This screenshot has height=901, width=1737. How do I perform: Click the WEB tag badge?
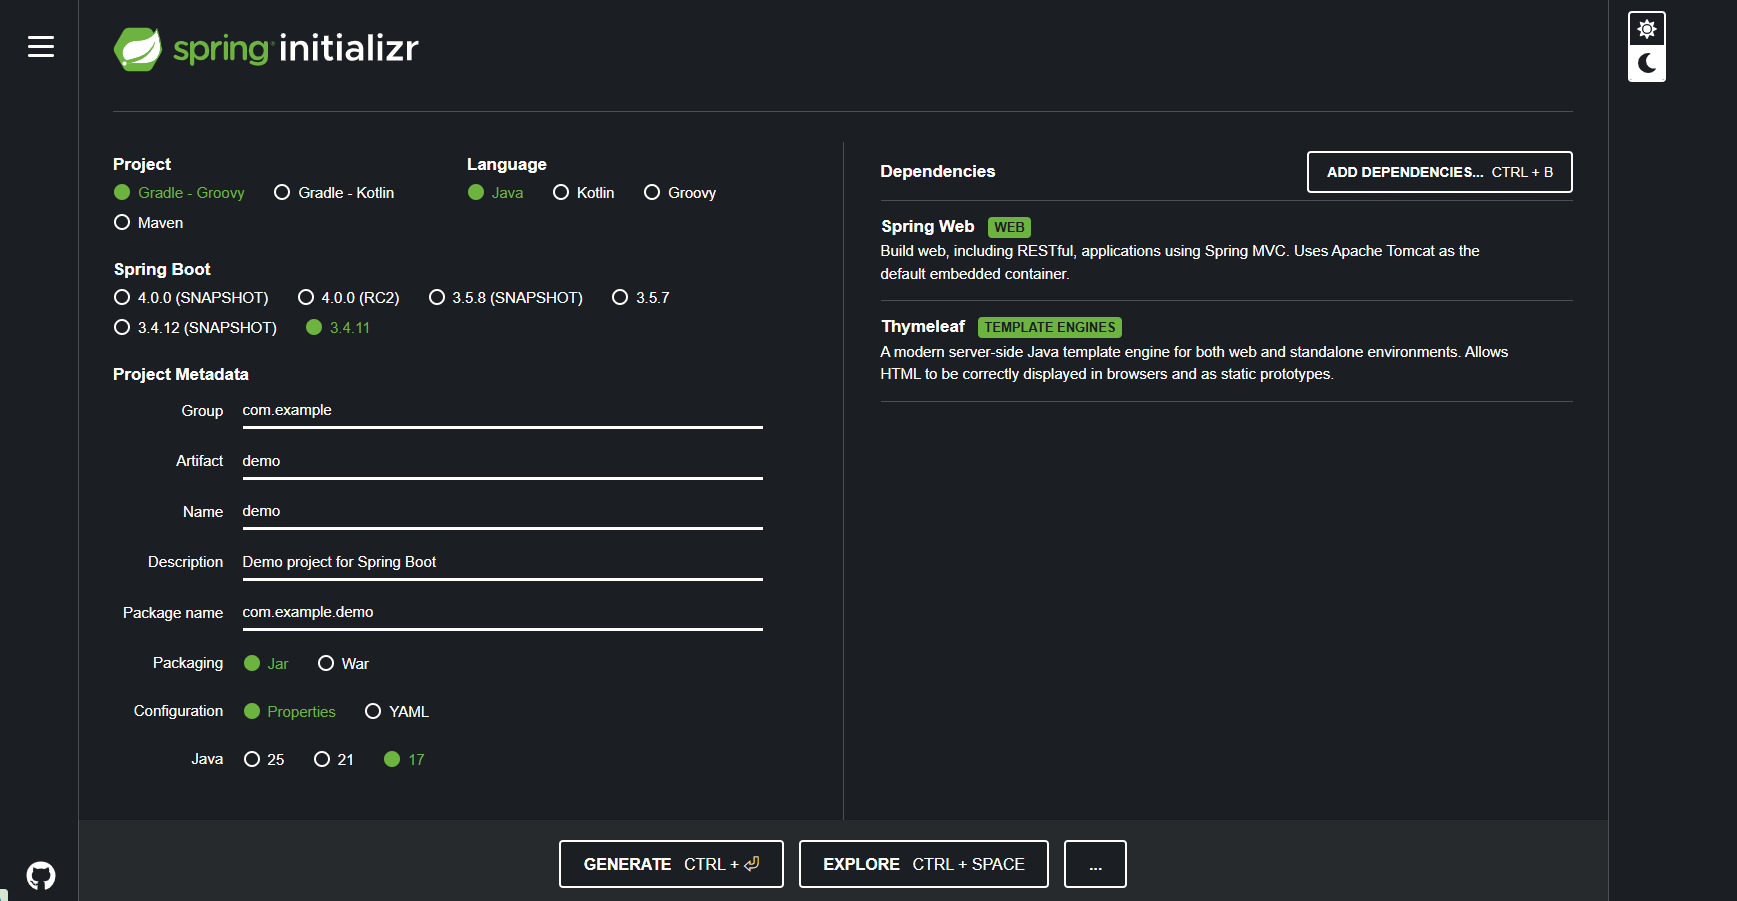(x=1009, y=227)
